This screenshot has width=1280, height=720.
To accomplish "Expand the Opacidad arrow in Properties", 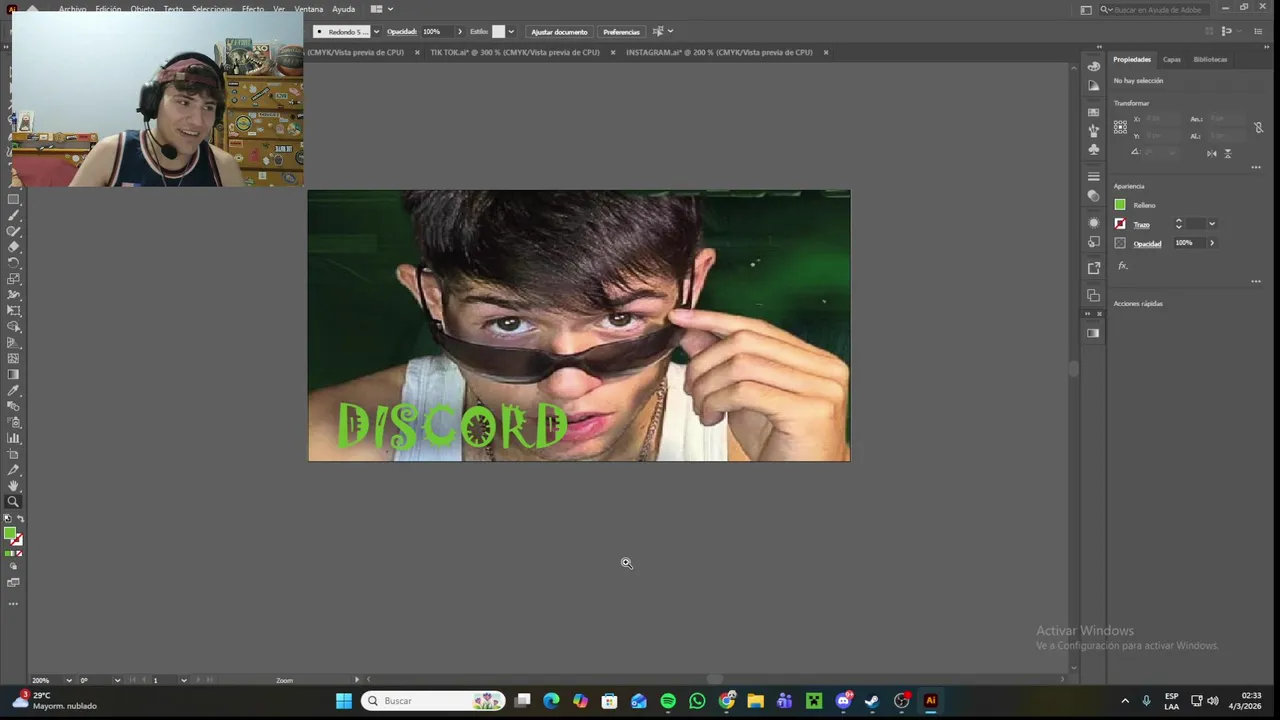I will point(1212,243).
